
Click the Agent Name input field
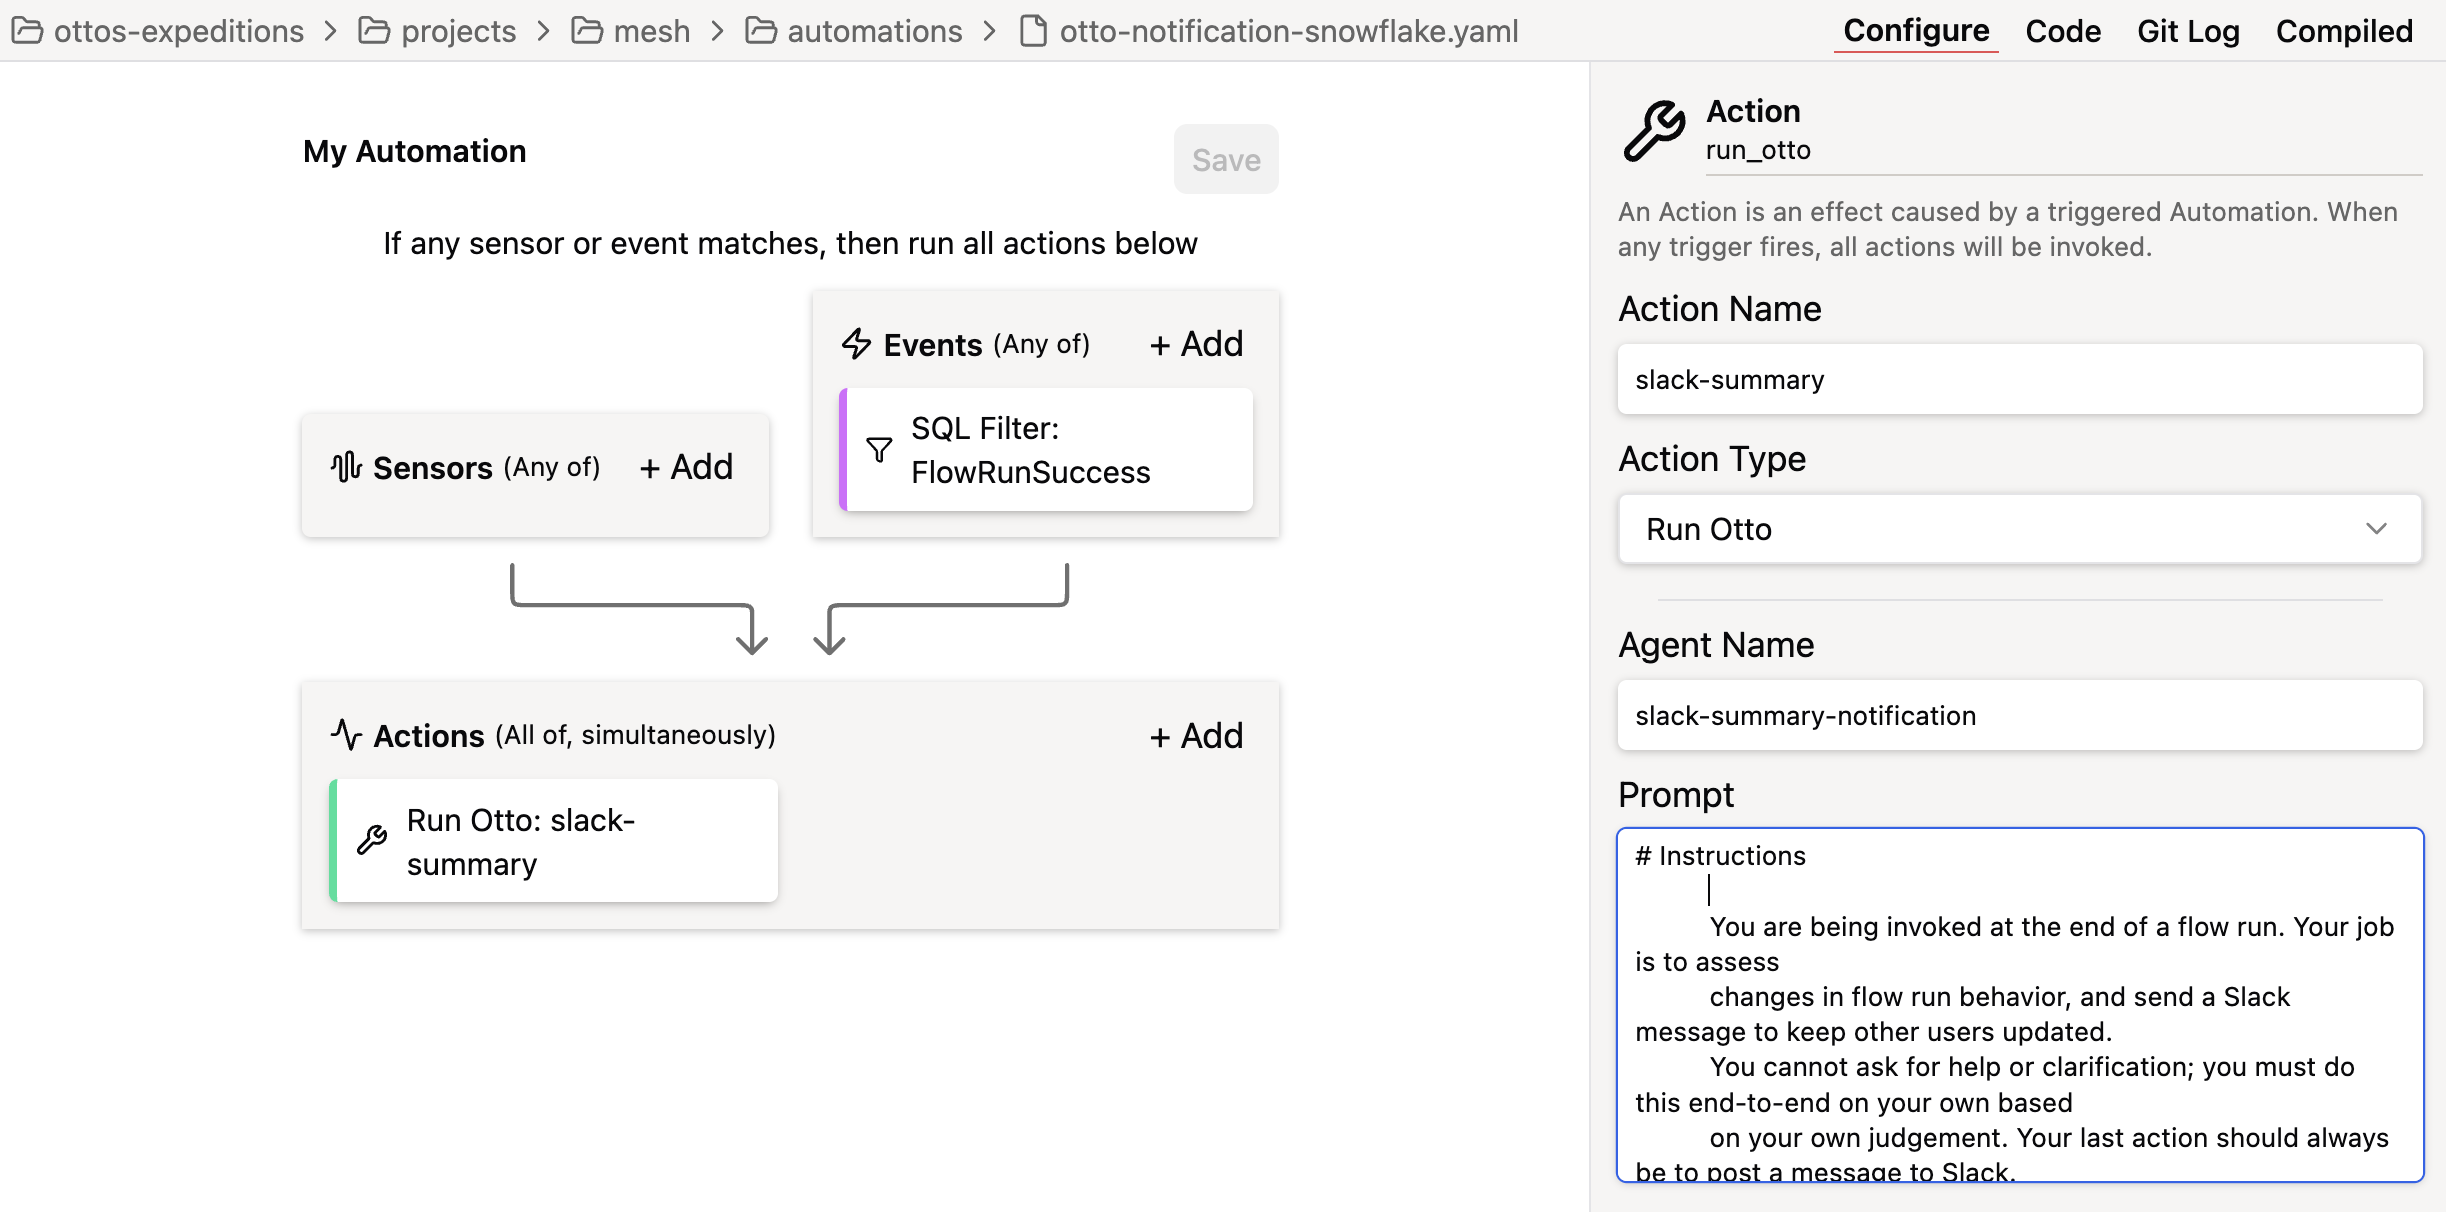click(x=2018, y=716)
